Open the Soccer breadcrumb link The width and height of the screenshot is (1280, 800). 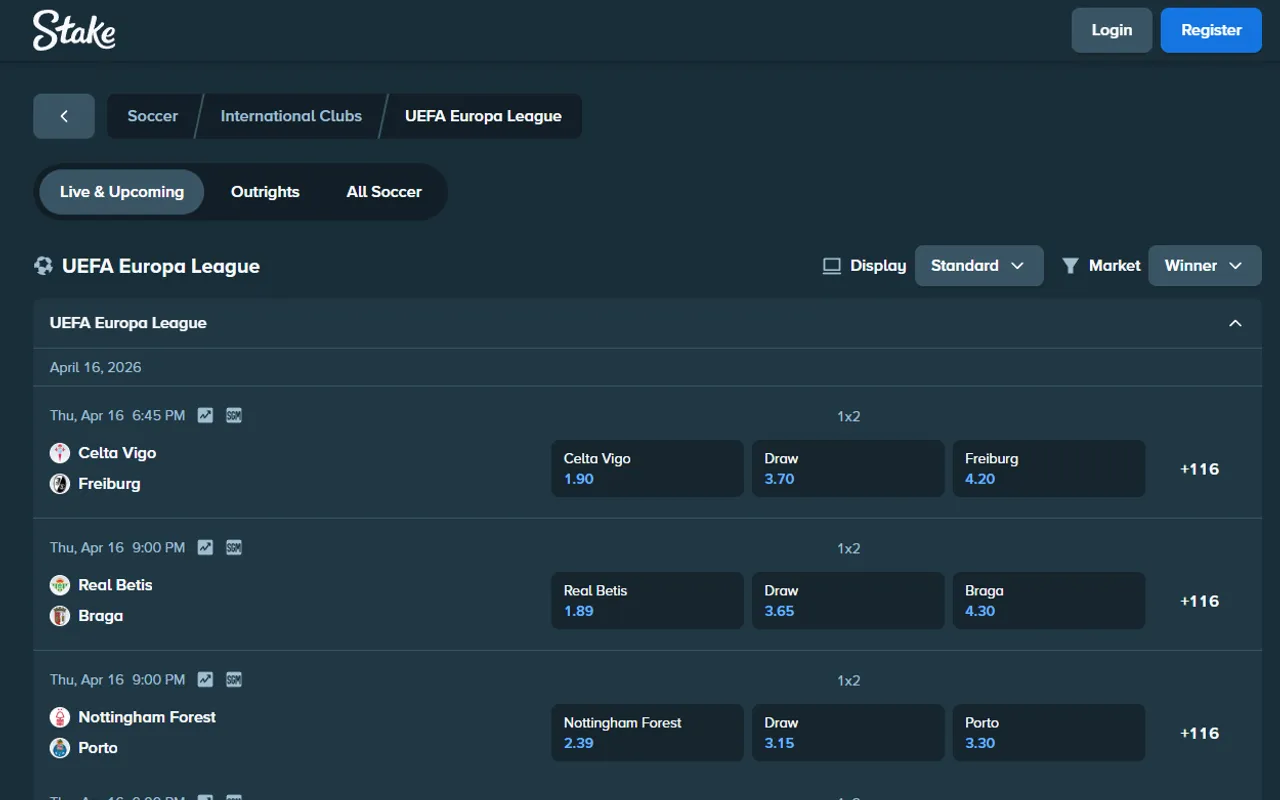coord(152,116)
